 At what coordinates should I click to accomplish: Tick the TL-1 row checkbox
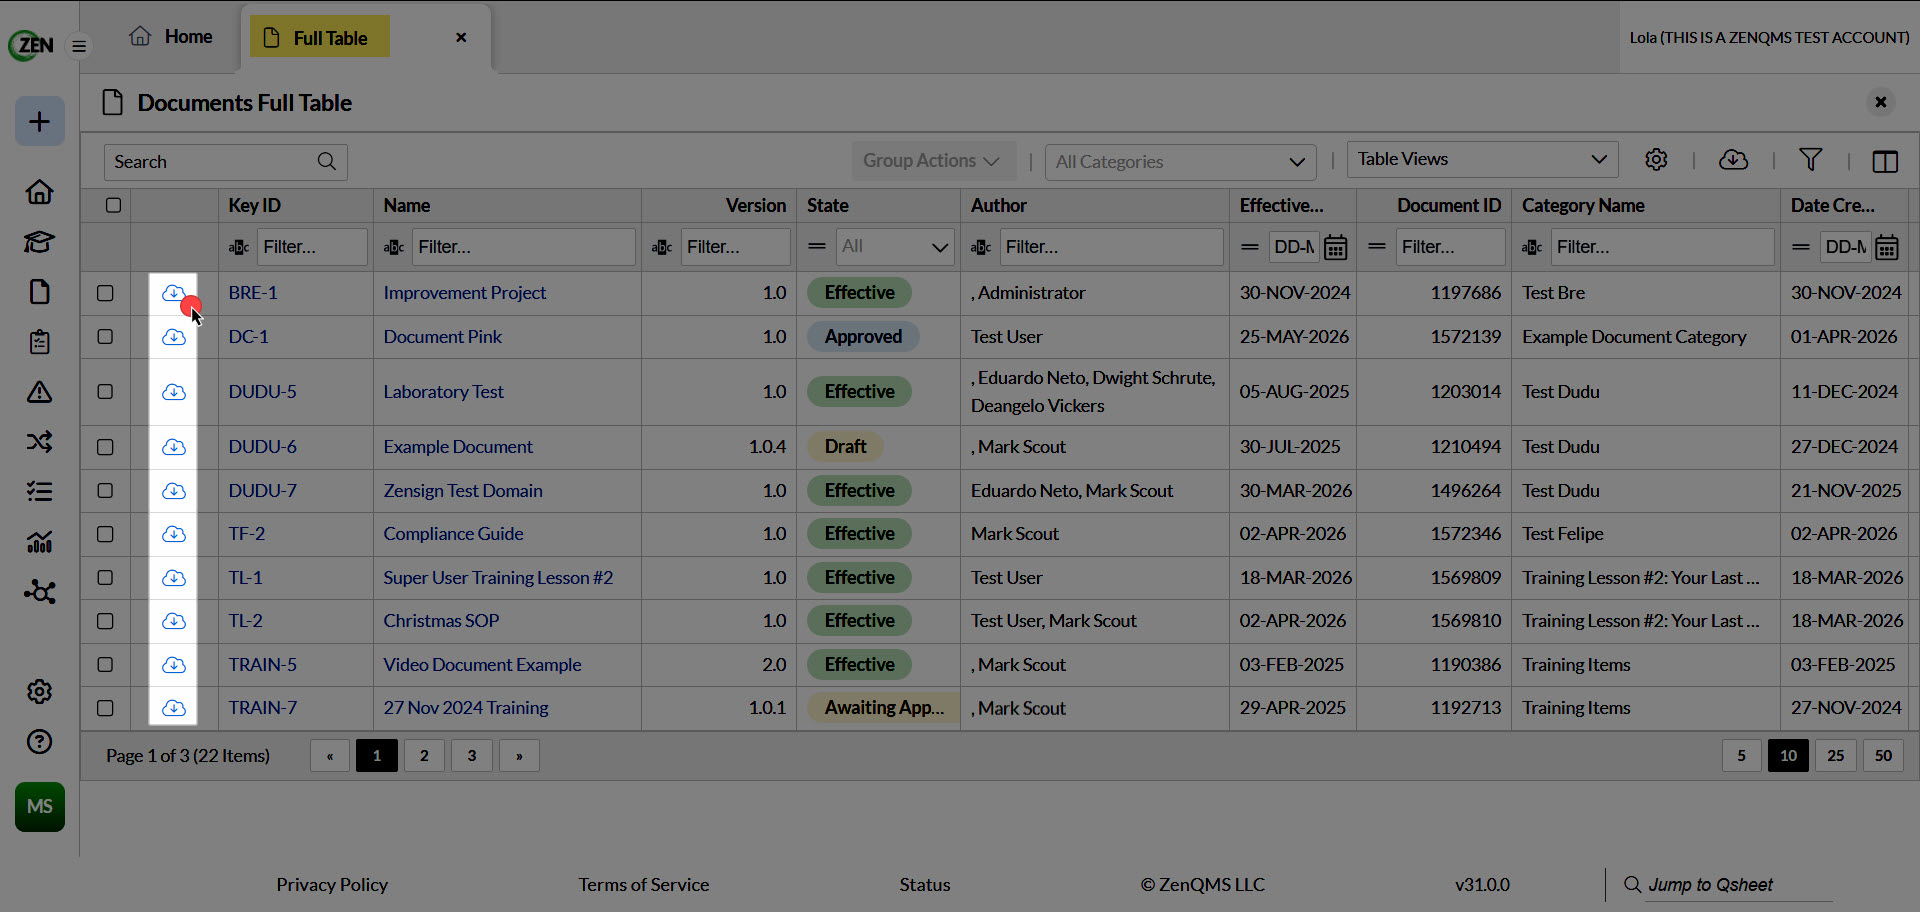coord(105,578)
